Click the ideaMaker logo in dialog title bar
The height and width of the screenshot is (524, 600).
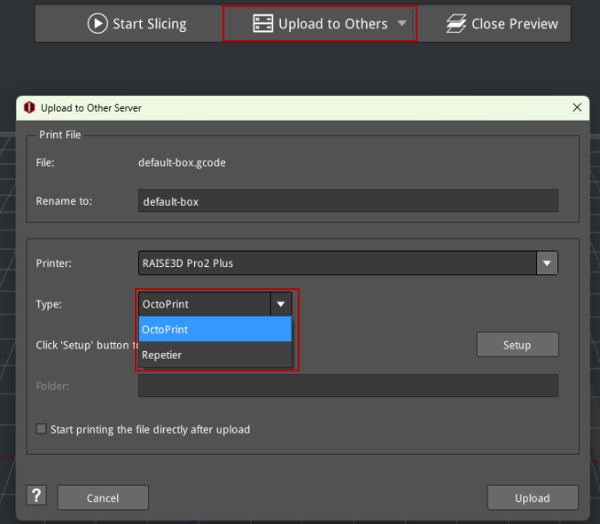click(29, 107)
